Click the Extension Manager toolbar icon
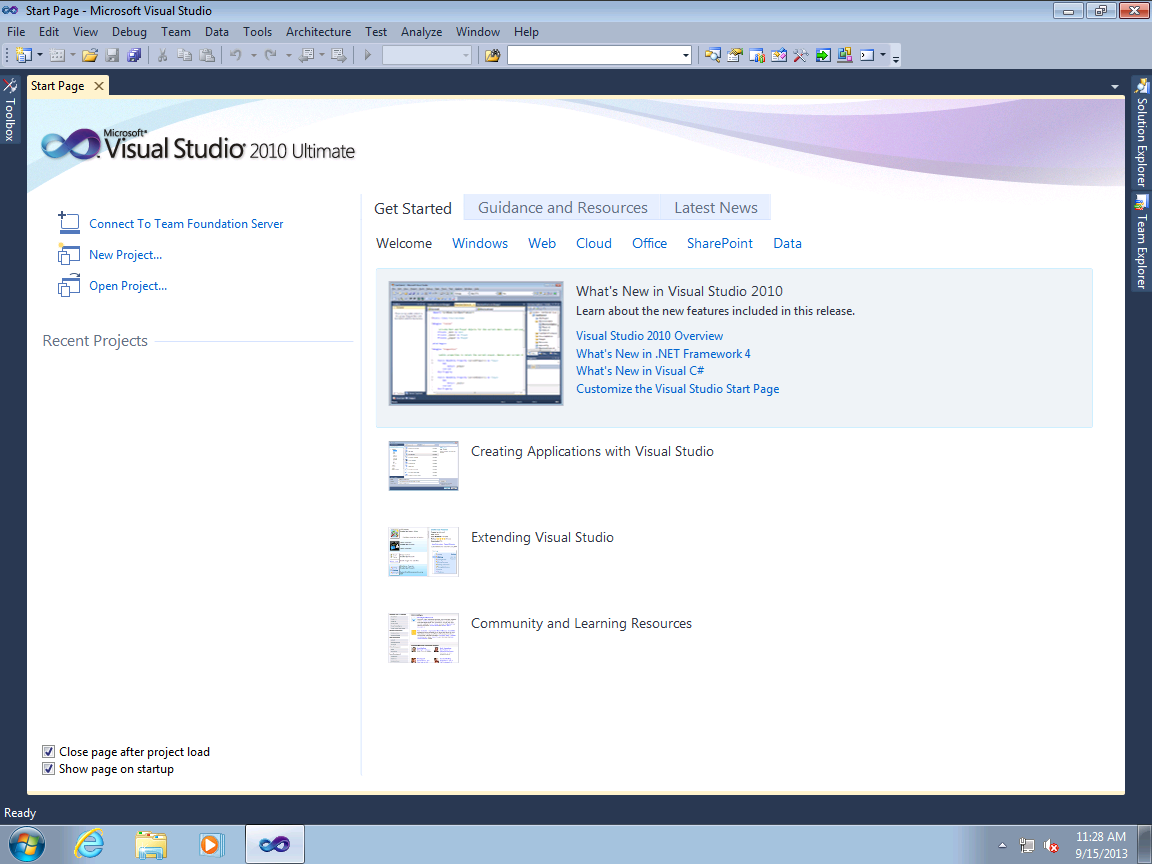Screen dimensions: 1152x864 pos(845,55)
